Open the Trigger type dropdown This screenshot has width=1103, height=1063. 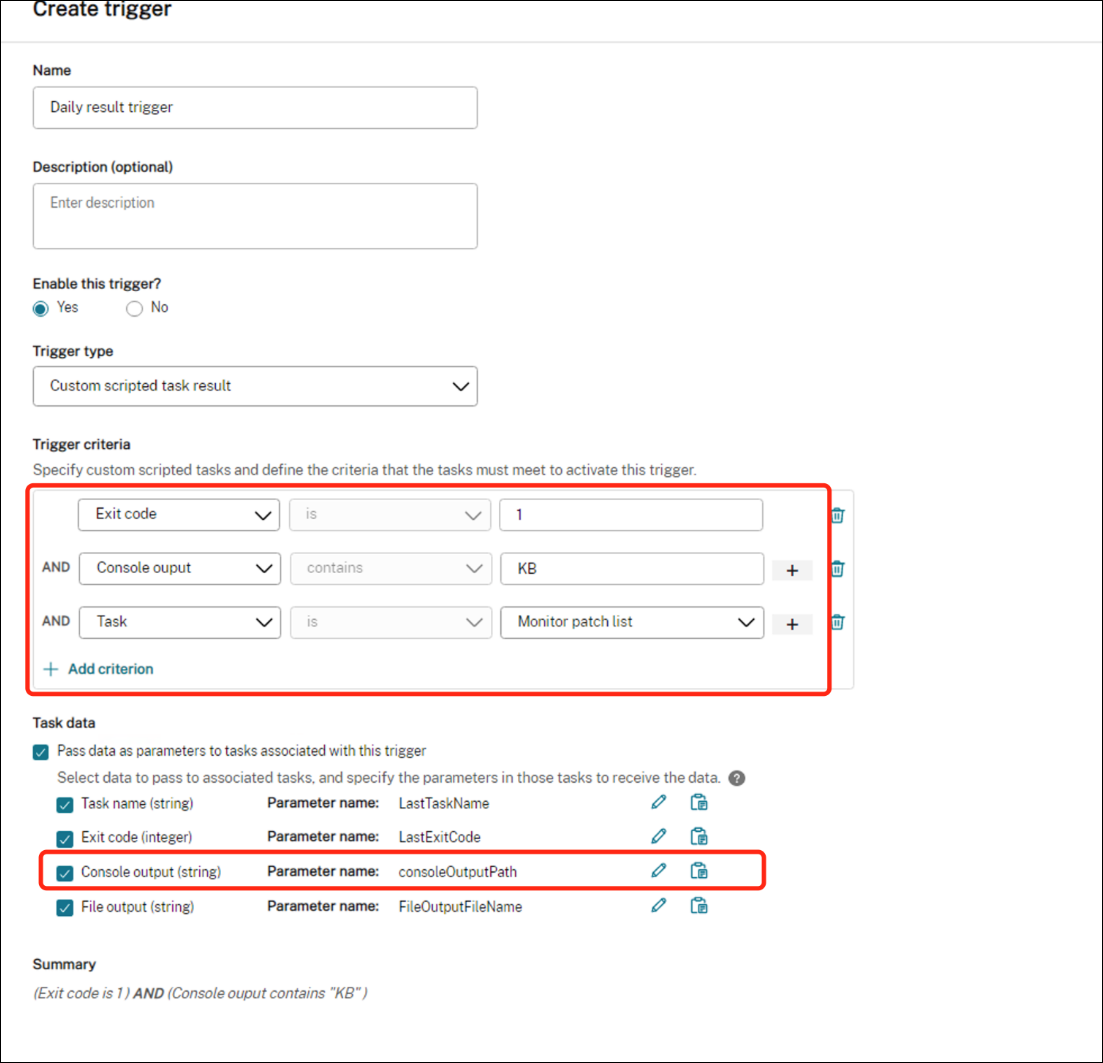coord(255,386)
